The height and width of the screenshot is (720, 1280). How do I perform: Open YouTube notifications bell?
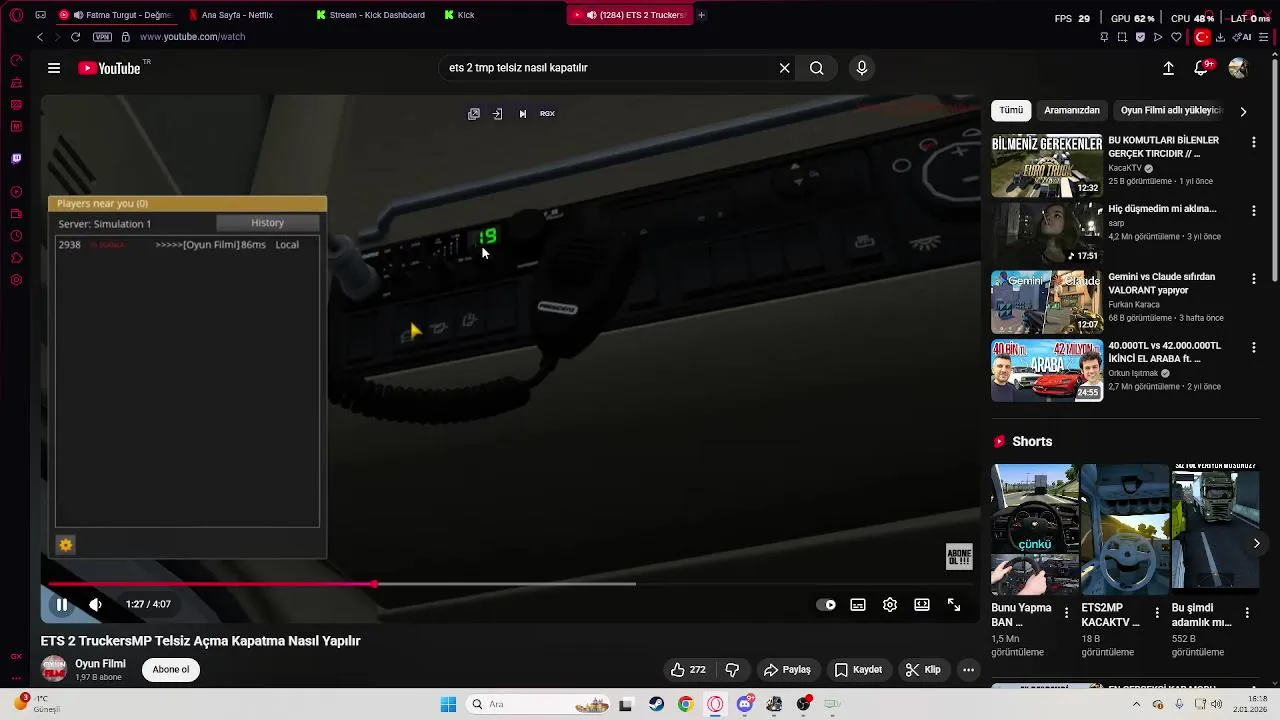coord(1201,68)
